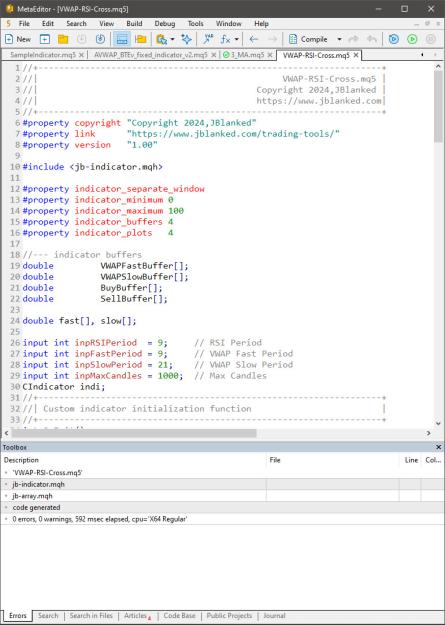Screen dimensions: 445x625
Task: Click the New file button
Action: point(18,39)
